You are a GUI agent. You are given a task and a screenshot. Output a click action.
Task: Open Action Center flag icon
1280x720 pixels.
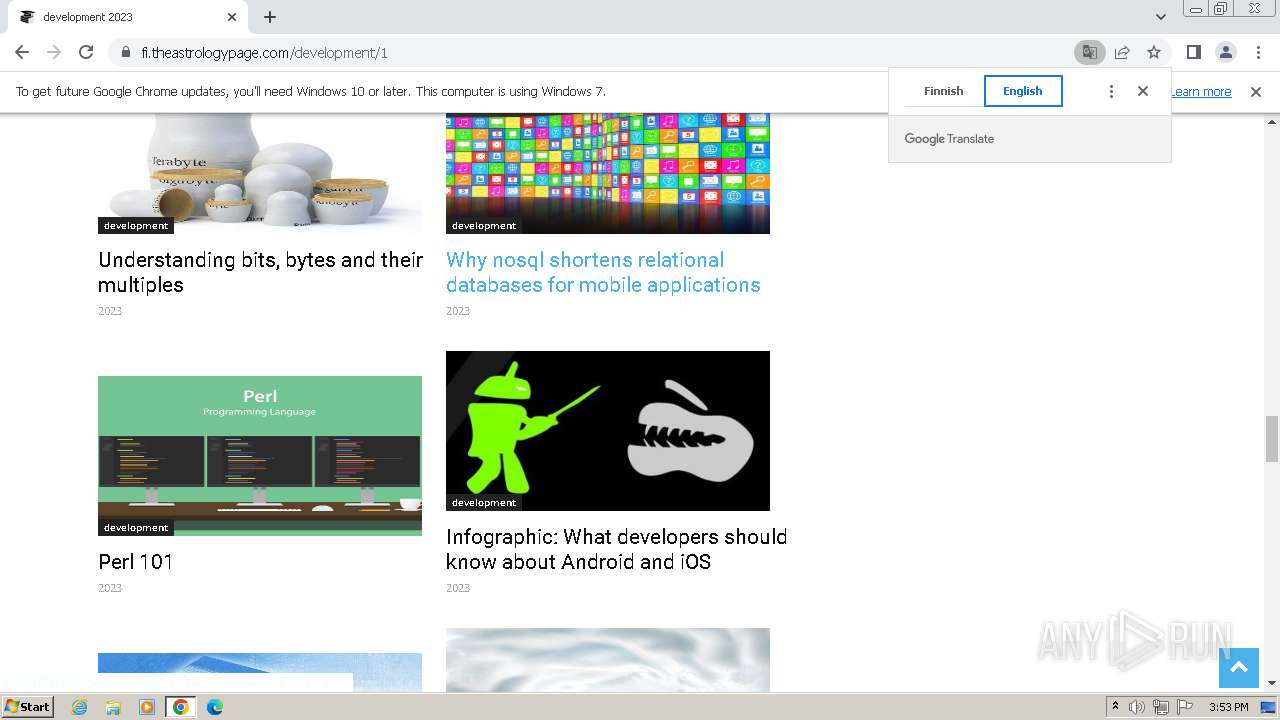[x=1185, y=707]
